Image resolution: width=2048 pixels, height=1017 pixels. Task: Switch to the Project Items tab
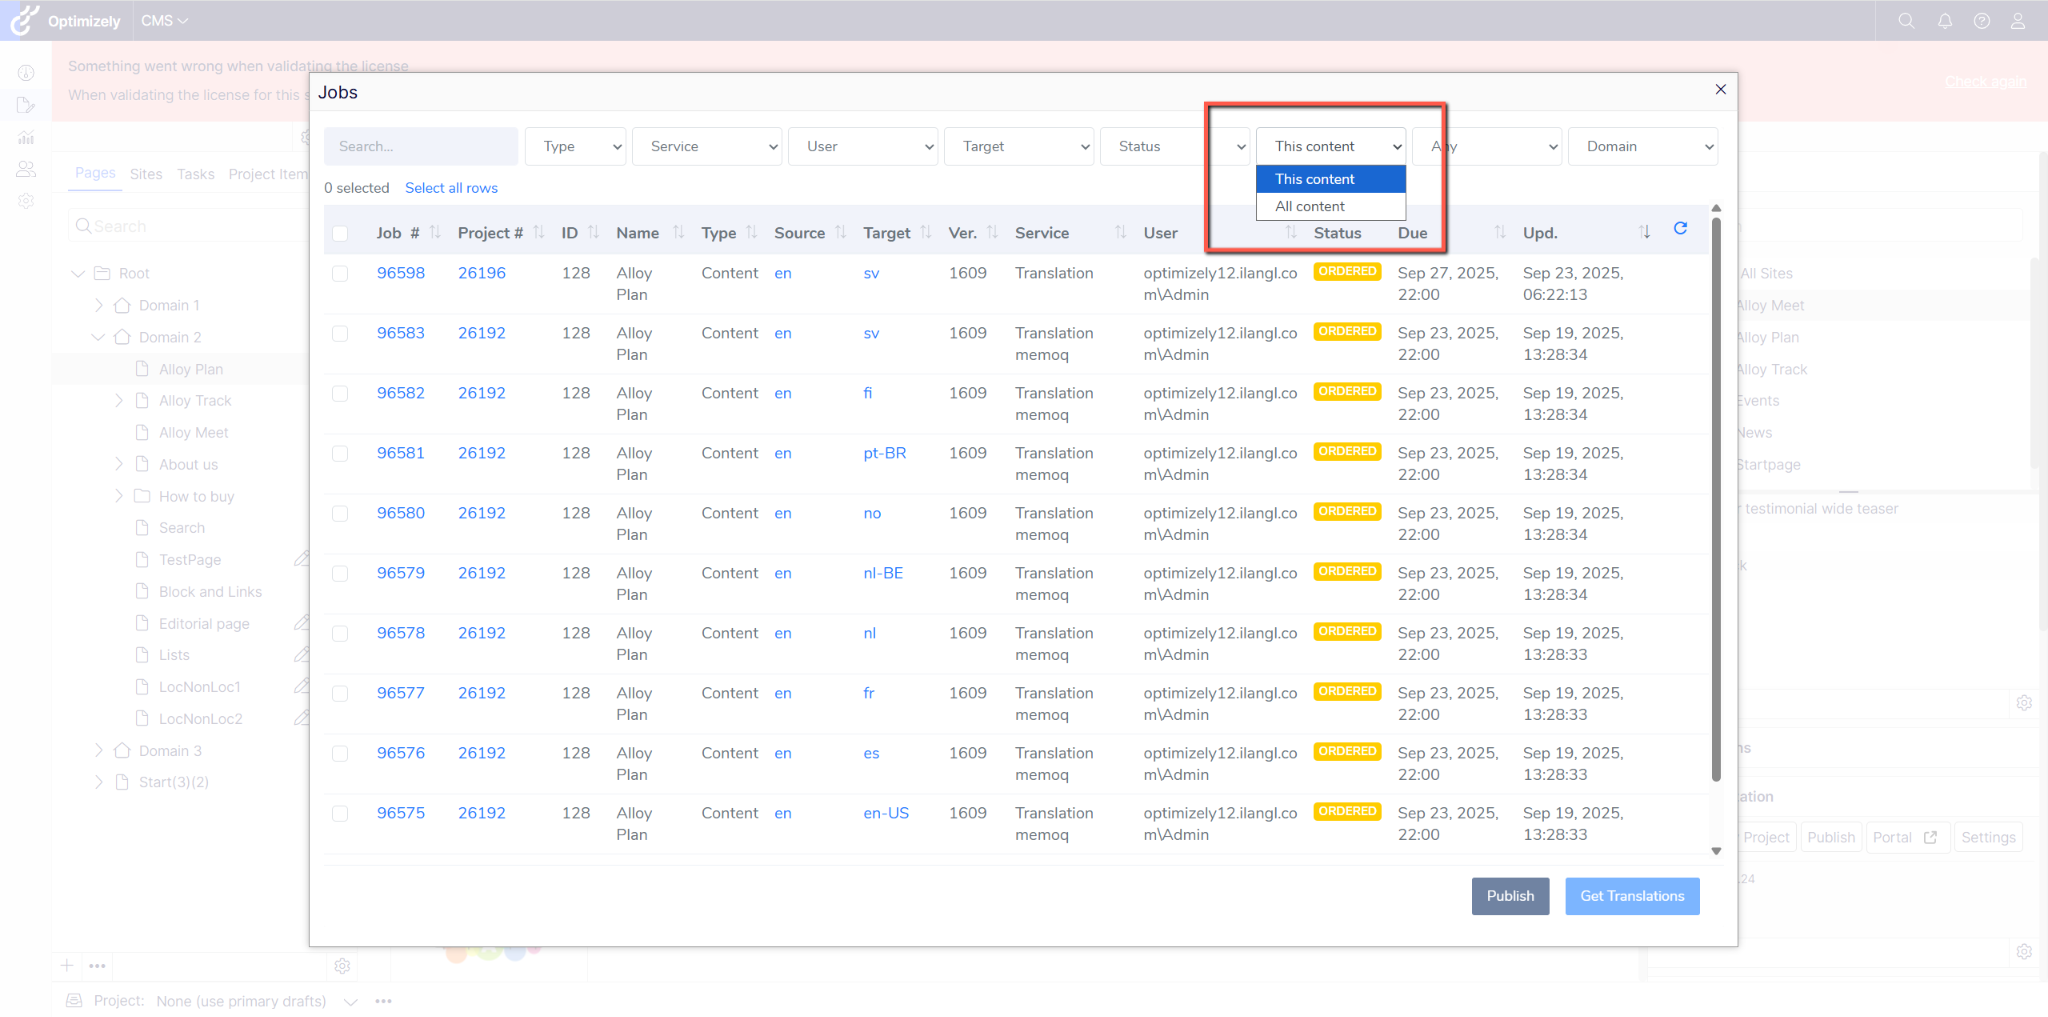click(x=268, y=174)
